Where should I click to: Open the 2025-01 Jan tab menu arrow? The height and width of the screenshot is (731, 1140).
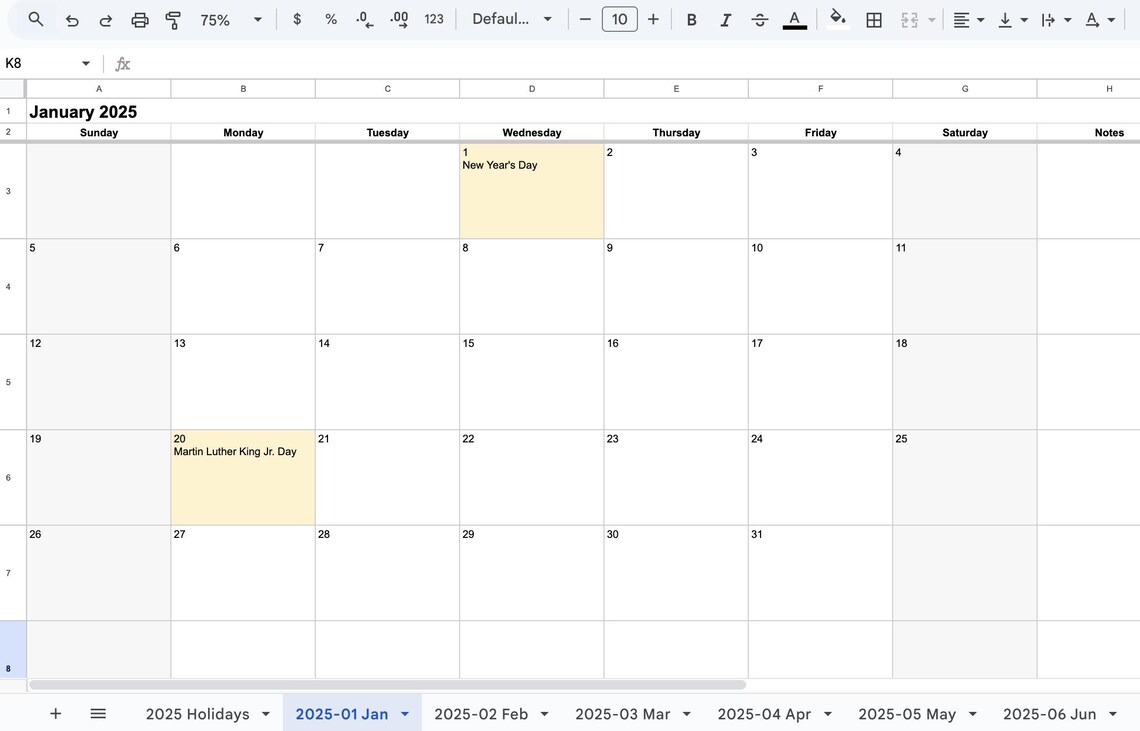click(405, 714)
